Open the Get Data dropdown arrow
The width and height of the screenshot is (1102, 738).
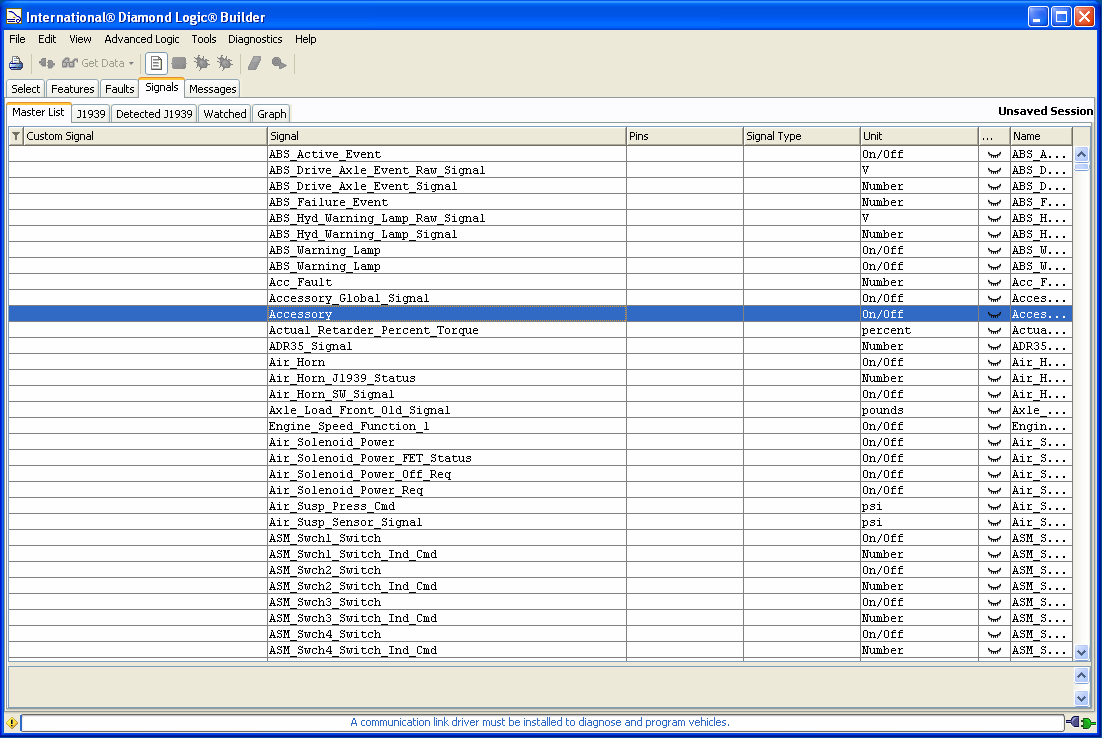click(131, 63)
